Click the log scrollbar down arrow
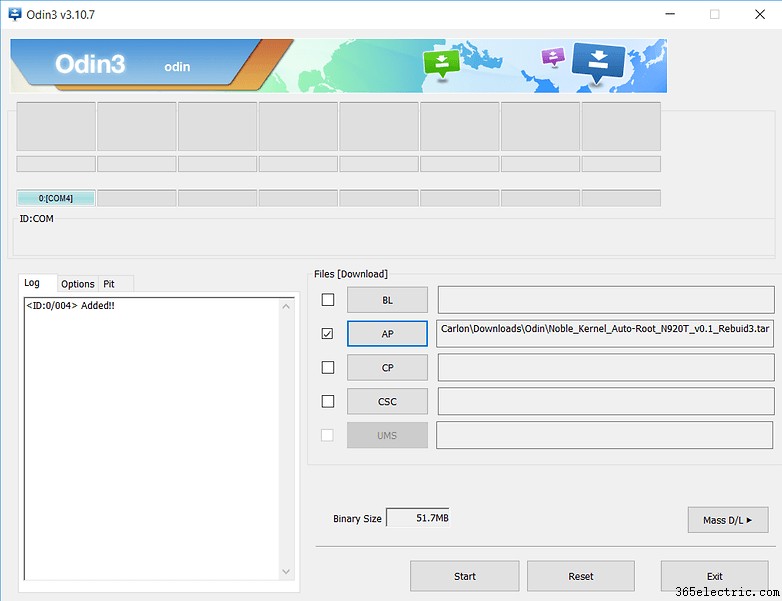The height and width of the screenshot is (601, 782). [x=286, y=572]
